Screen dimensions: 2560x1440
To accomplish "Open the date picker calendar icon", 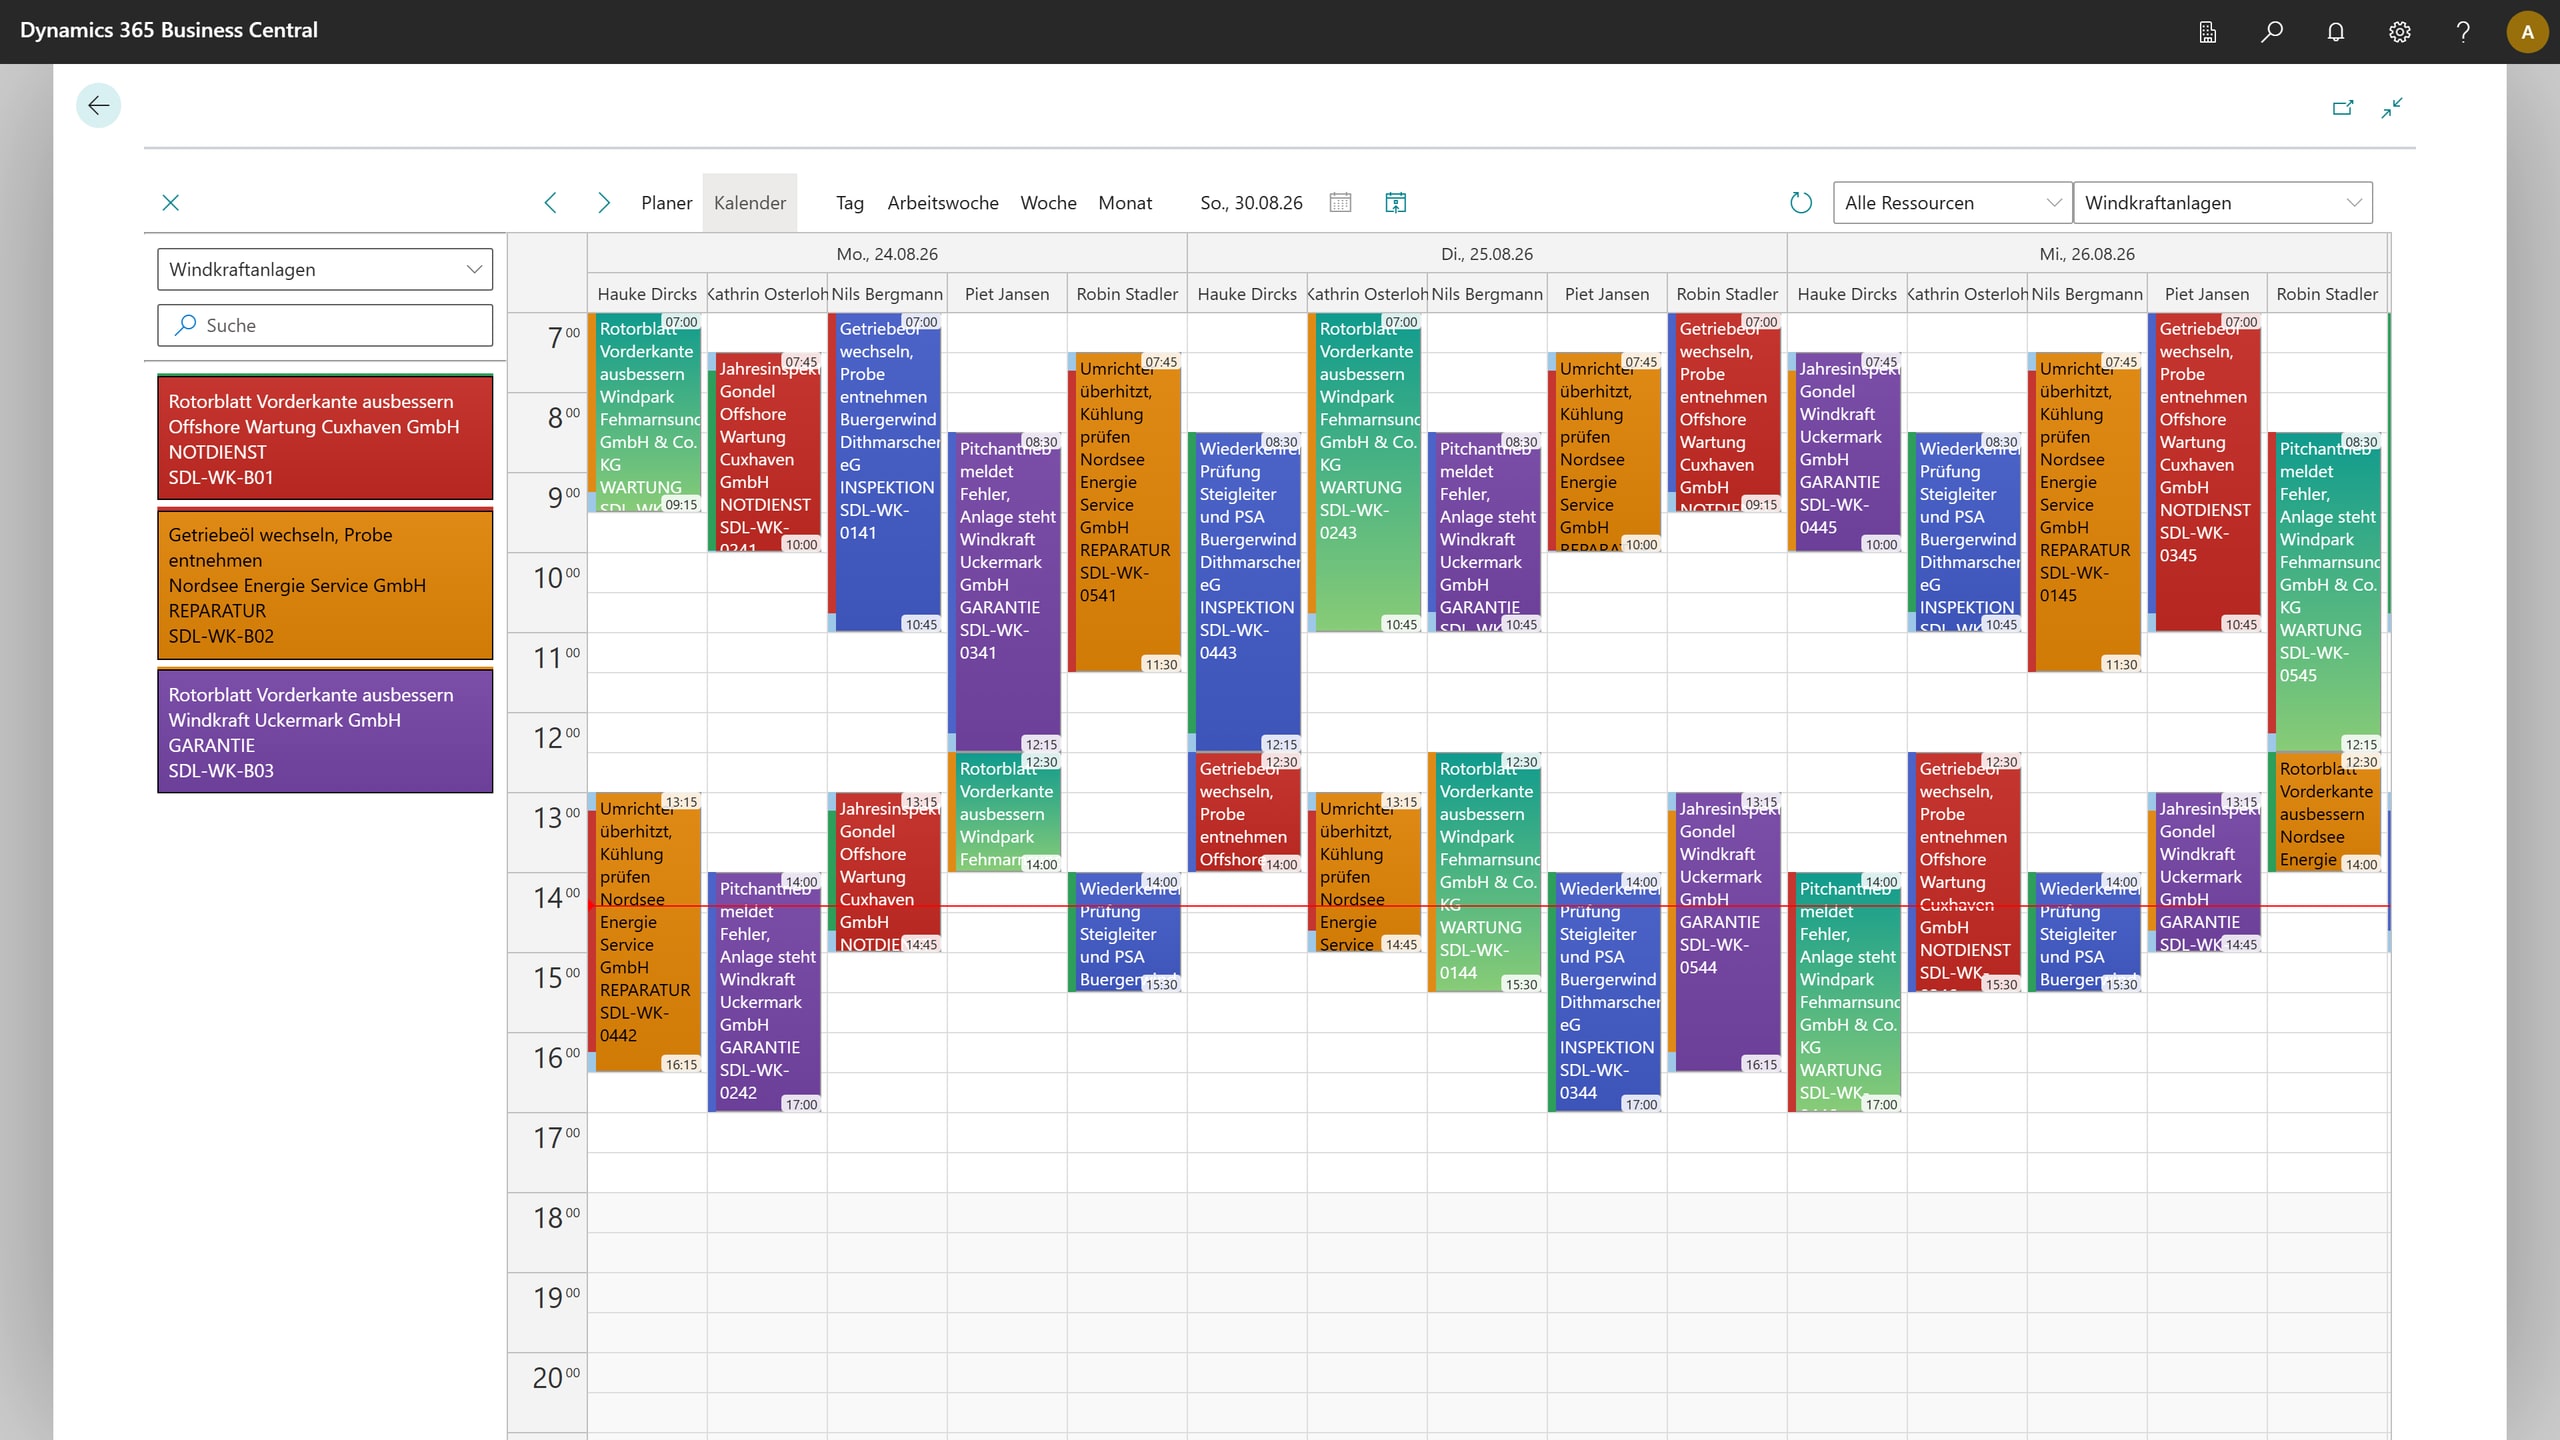I will point(1340,203).
